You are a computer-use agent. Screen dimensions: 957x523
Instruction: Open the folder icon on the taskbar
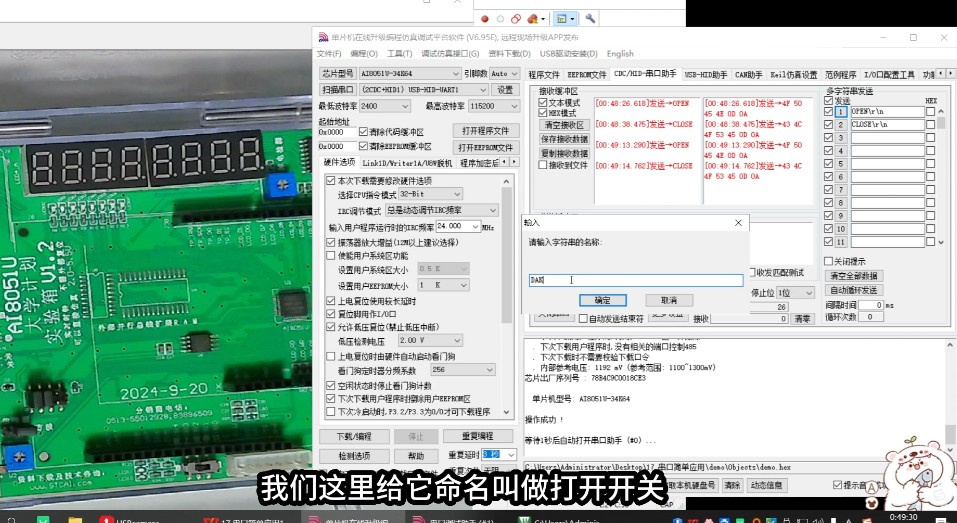(x=76, y=519)
